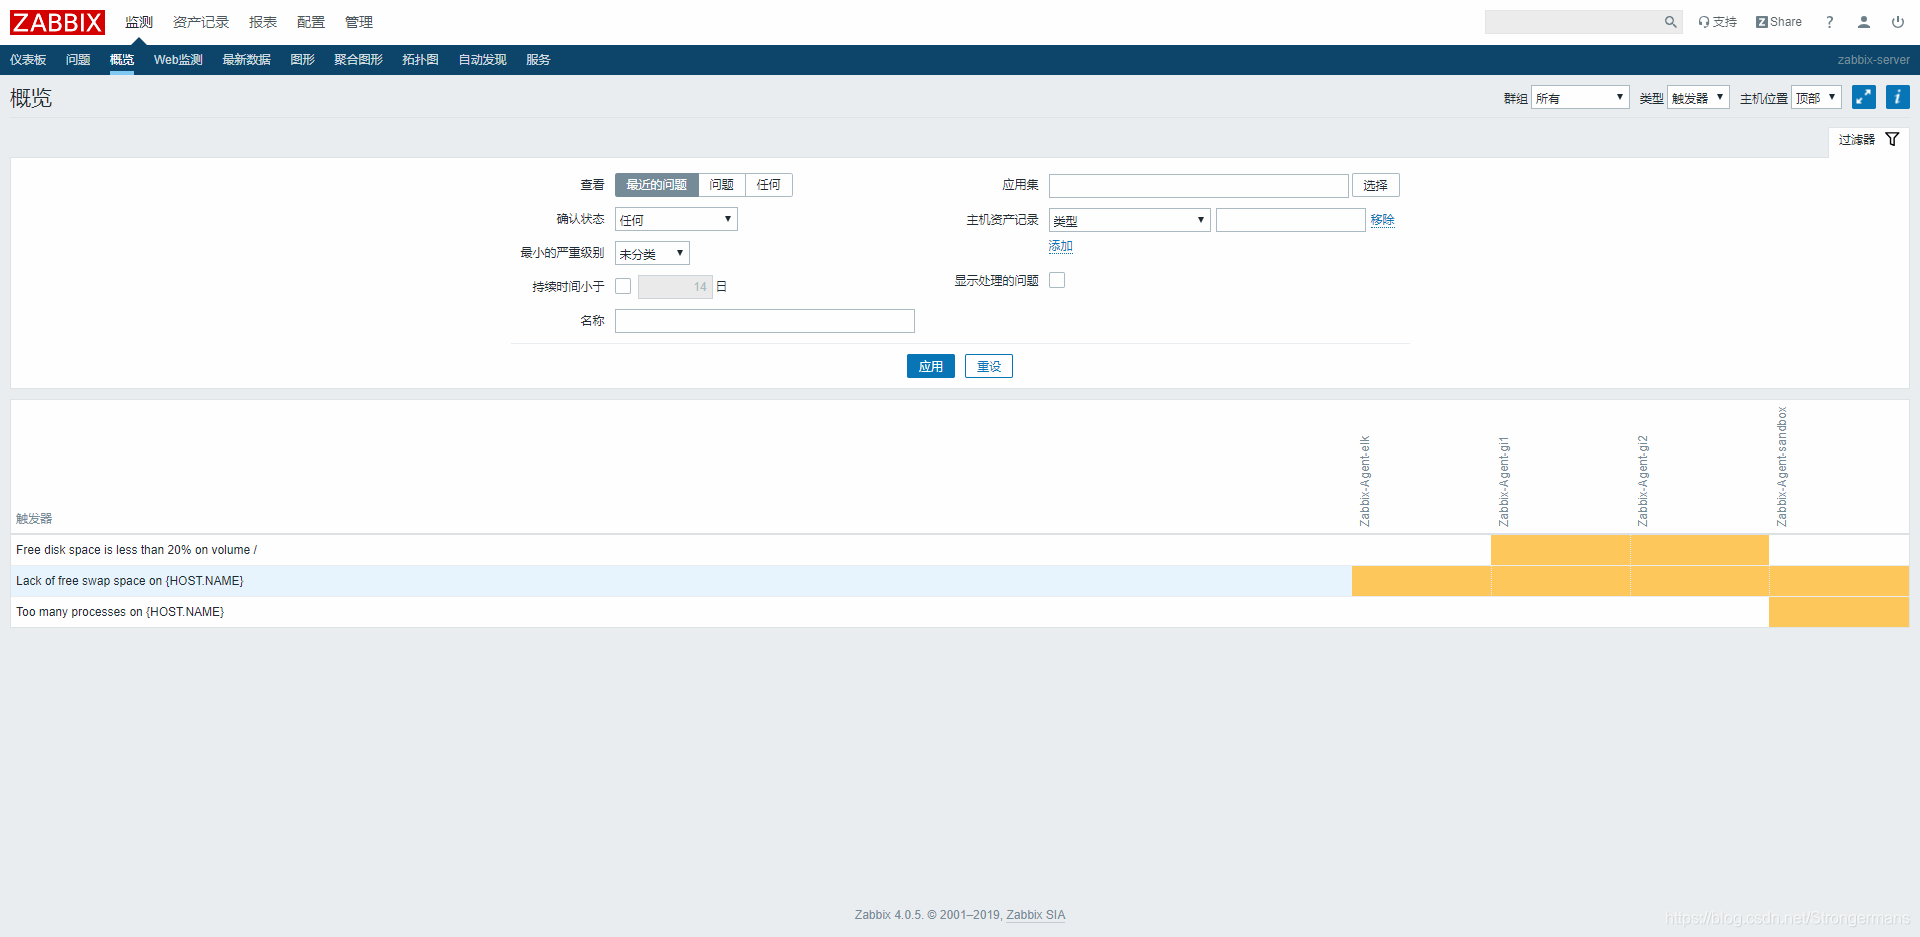Viewport: 1920px width, 937px height.
Task: Open the 主机位置 dropdown
Action: pos(1816,97)
